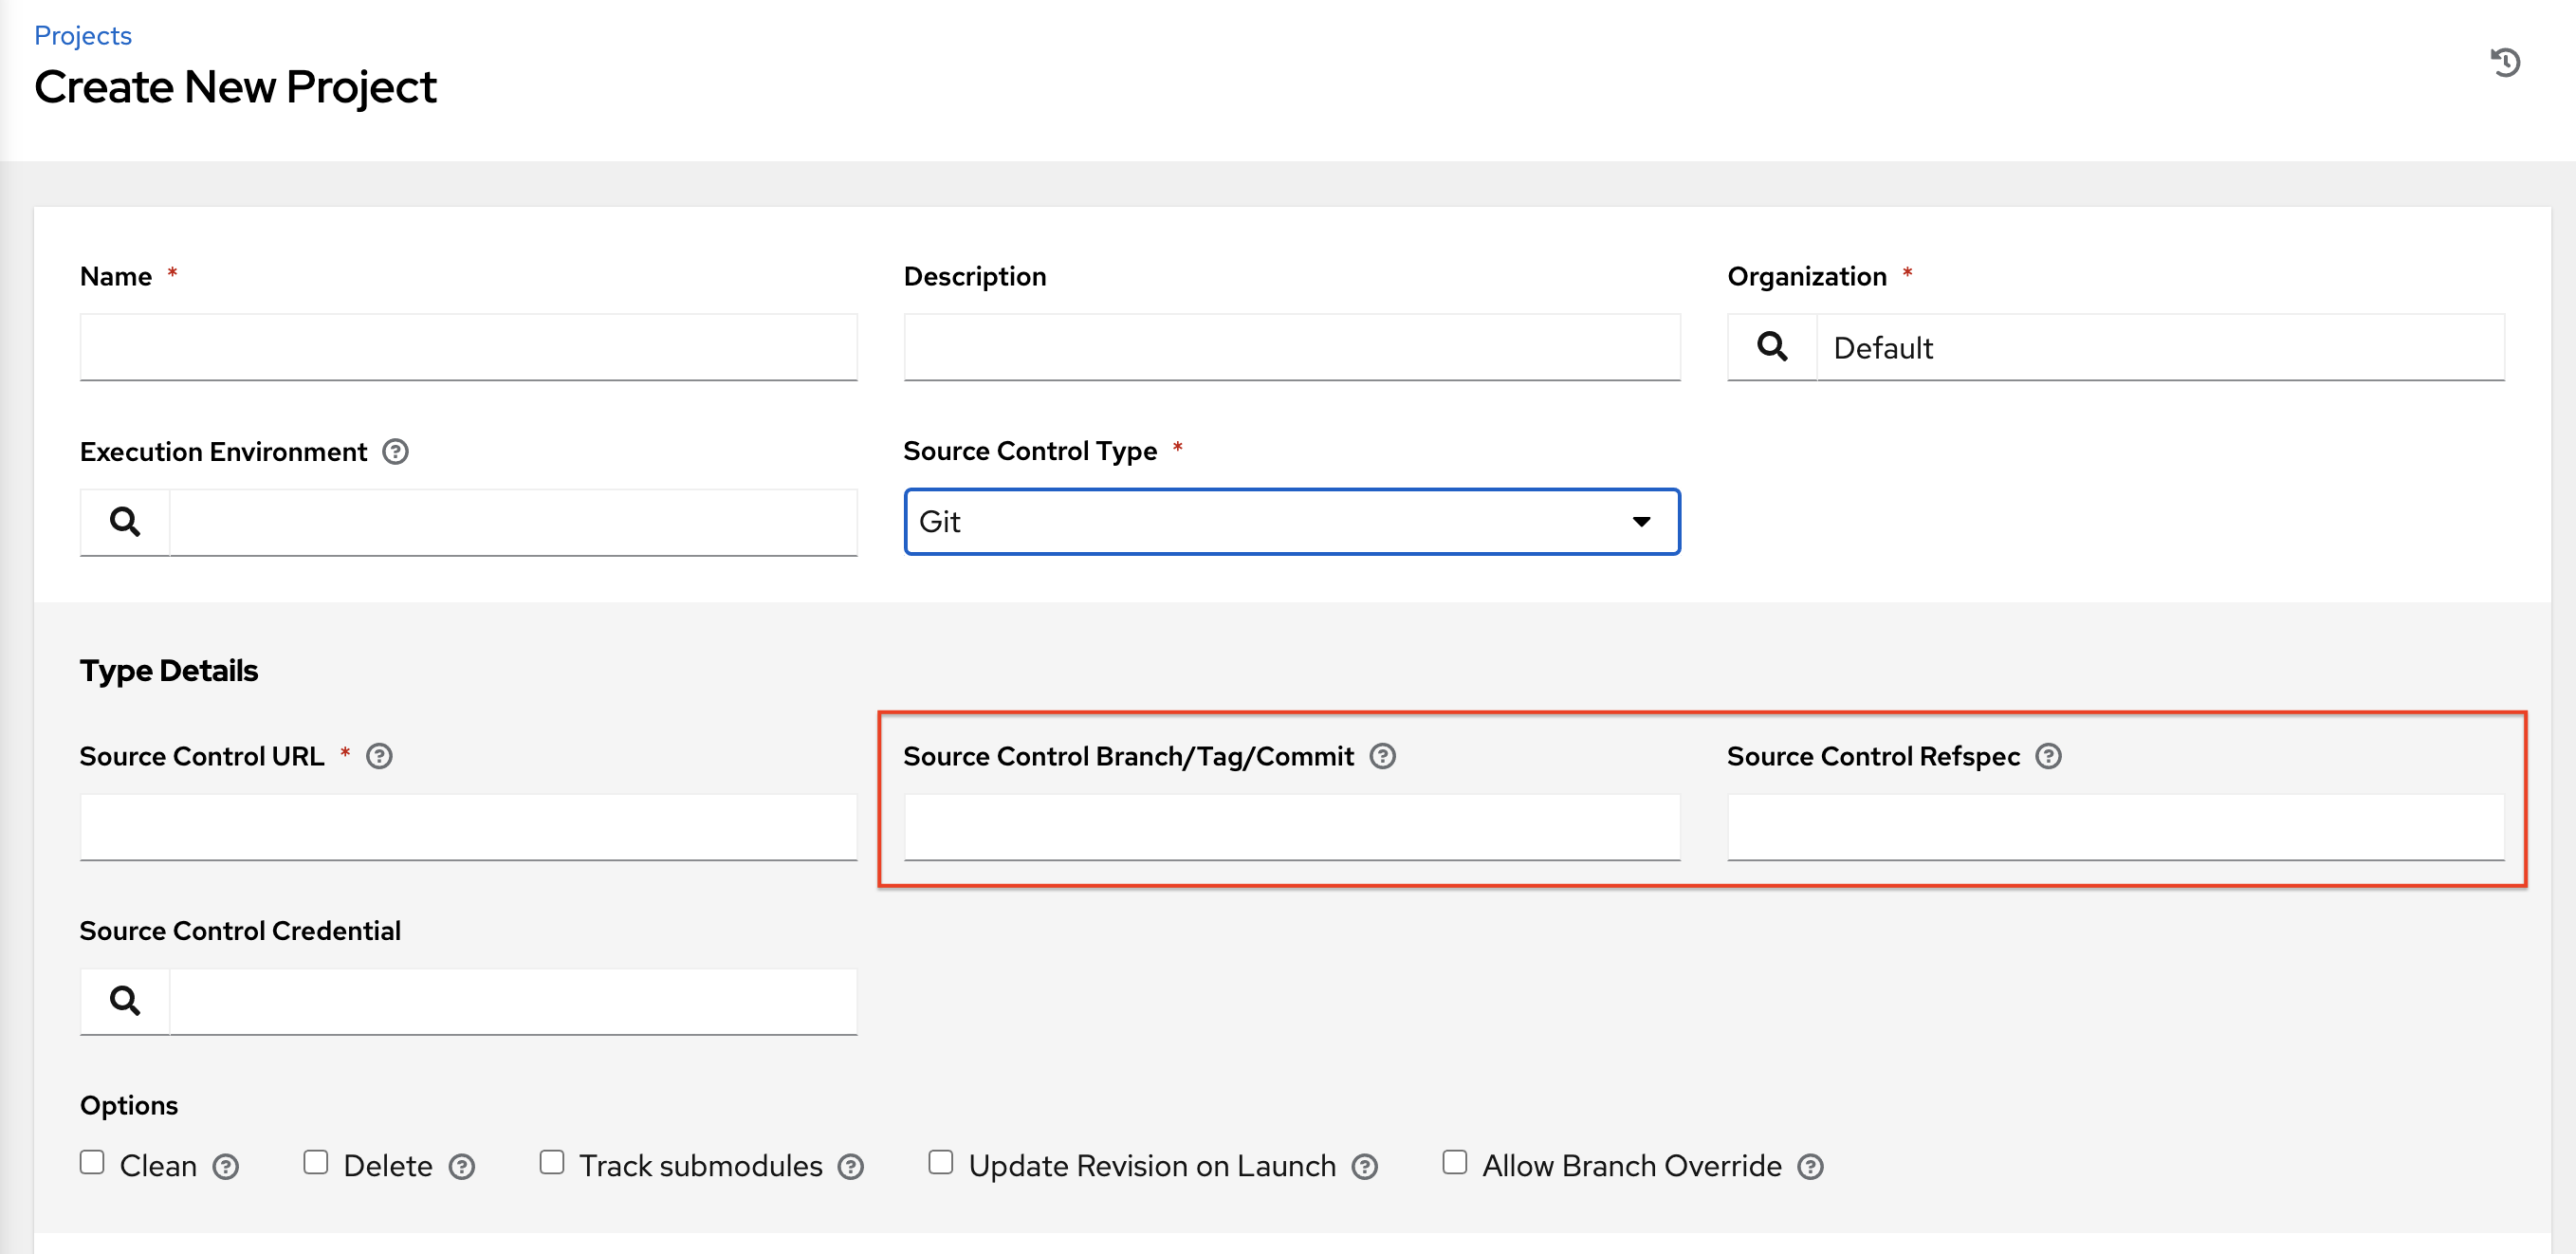
Task: Enable Track submodules
Action: click(552, 1163)
